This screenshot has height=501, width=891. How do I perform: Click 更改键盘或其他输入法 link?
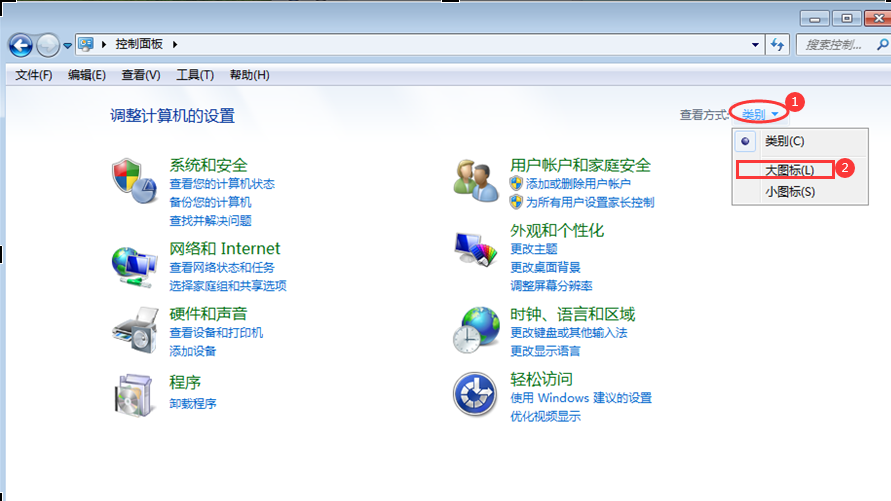tap(569, 333)
